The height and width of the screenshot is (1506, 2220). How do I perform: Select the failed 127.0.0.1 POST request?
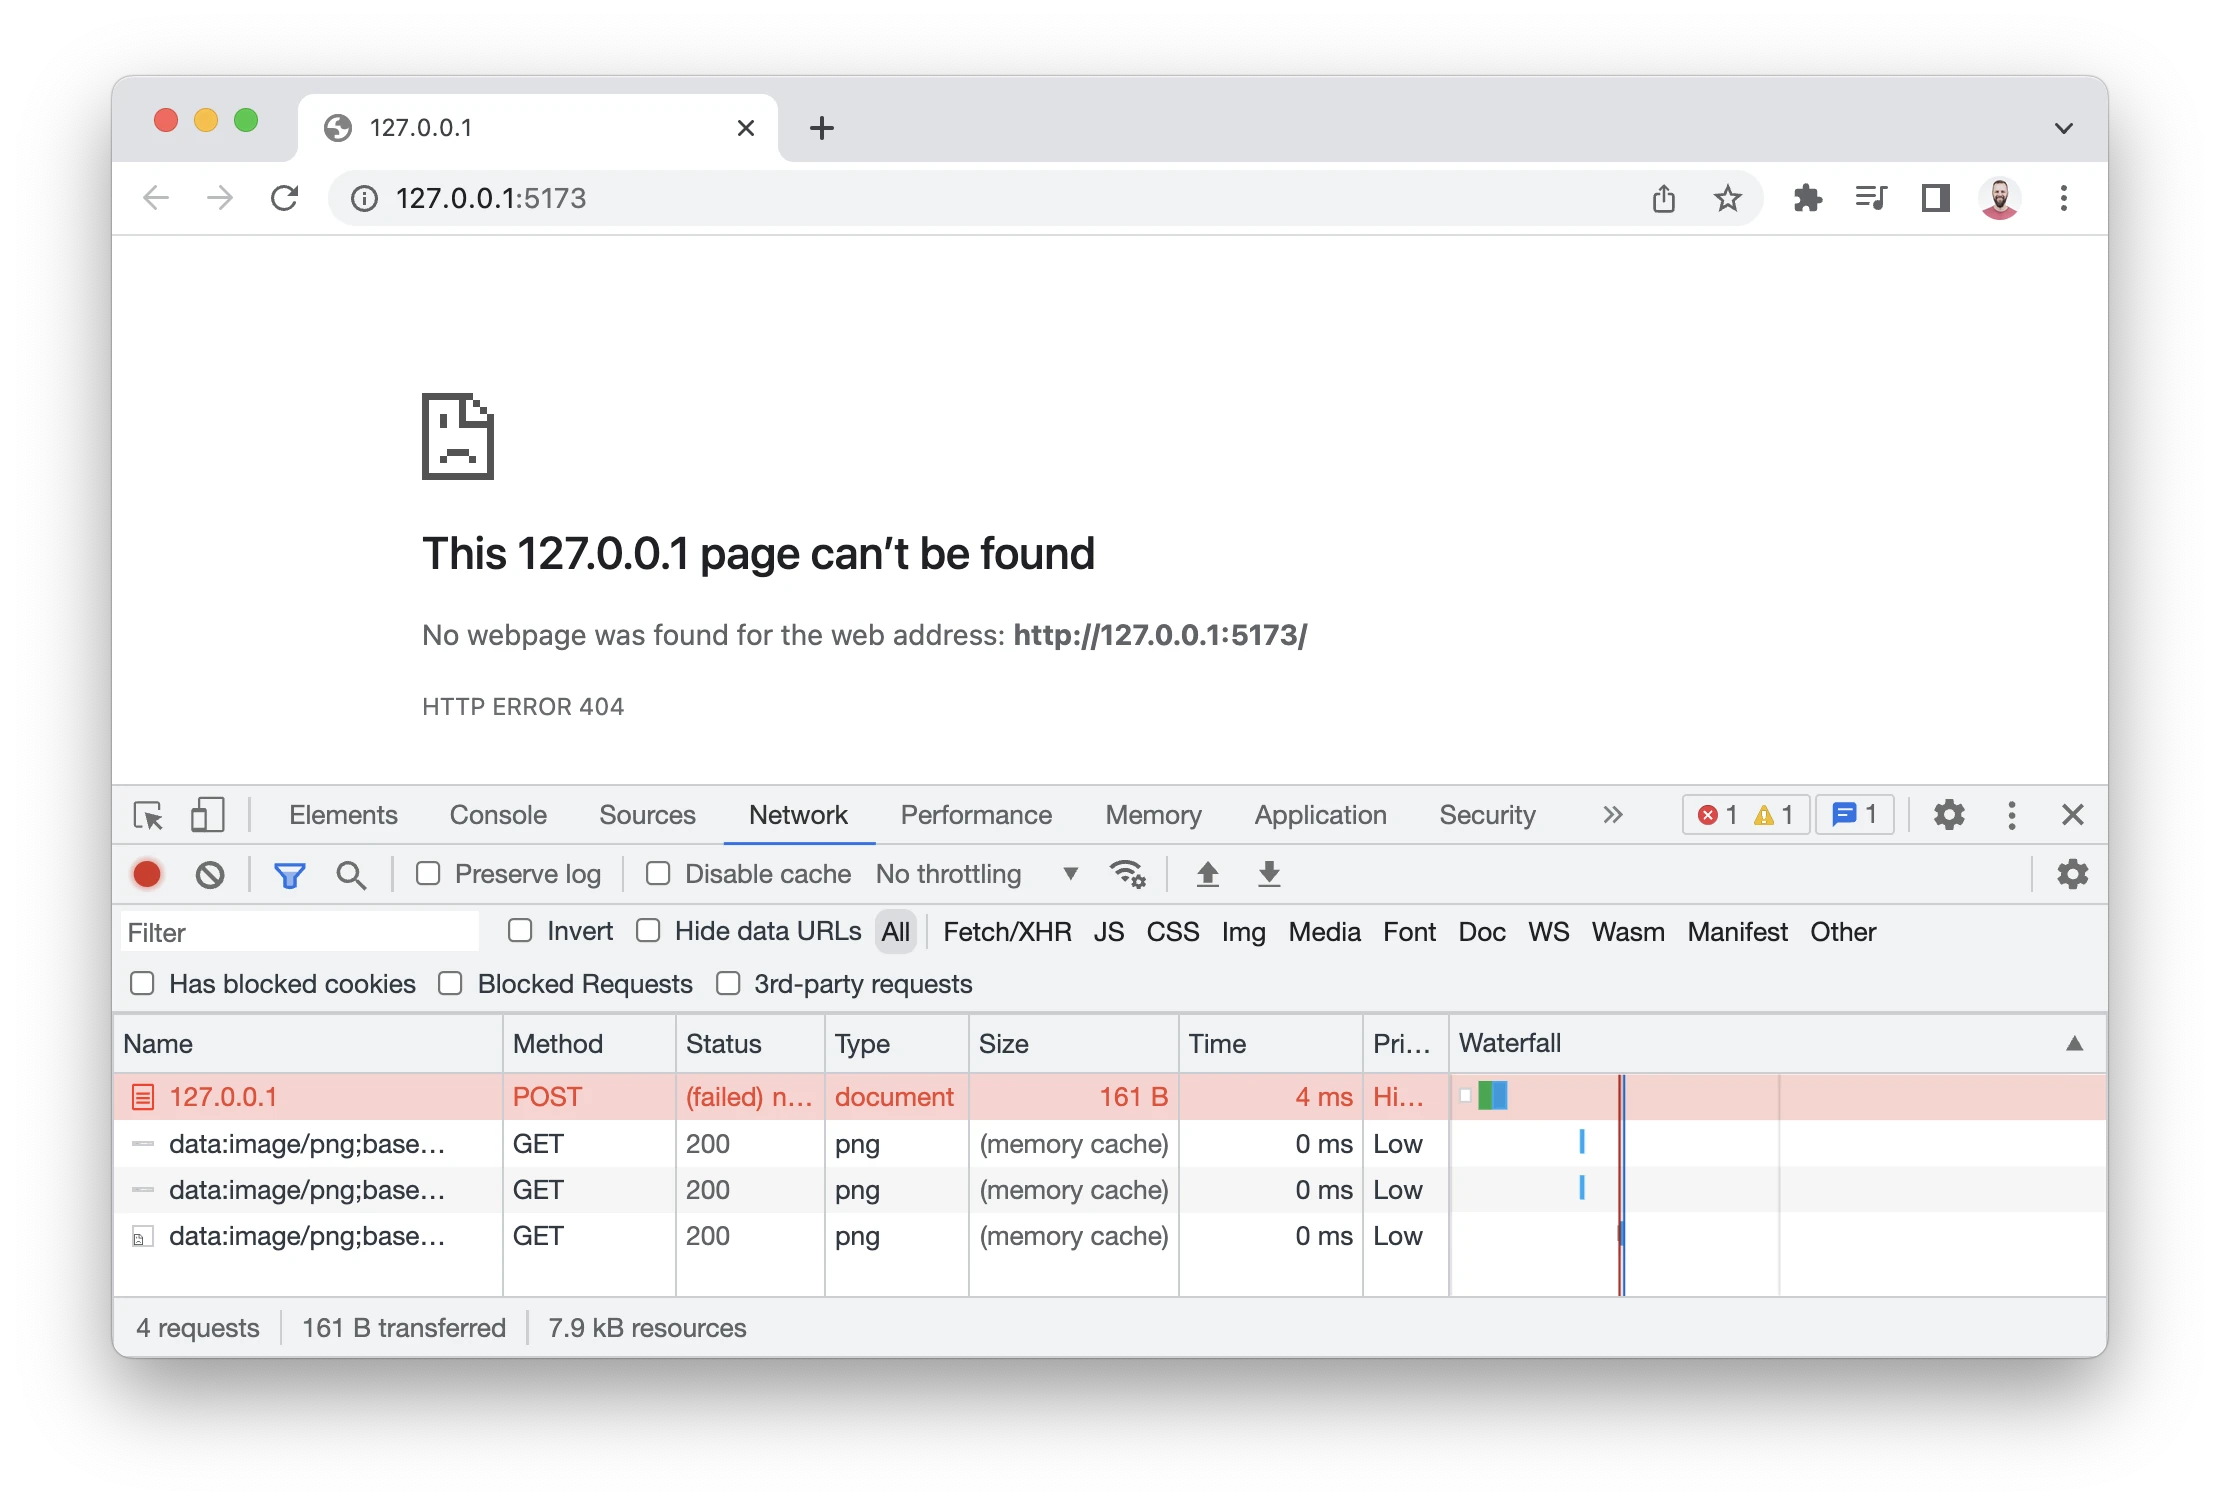(x=223, y=1097)
